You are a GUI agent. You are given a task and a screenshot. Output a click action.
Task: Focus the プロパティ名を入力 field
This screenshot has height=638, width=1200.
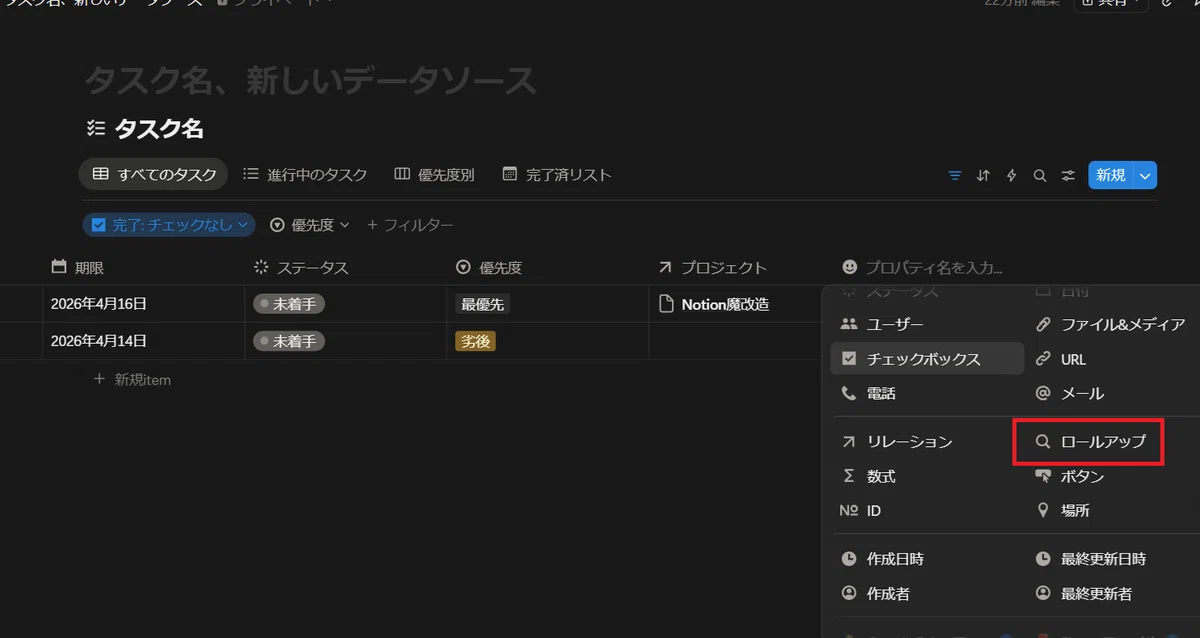[x=934, y=267]
